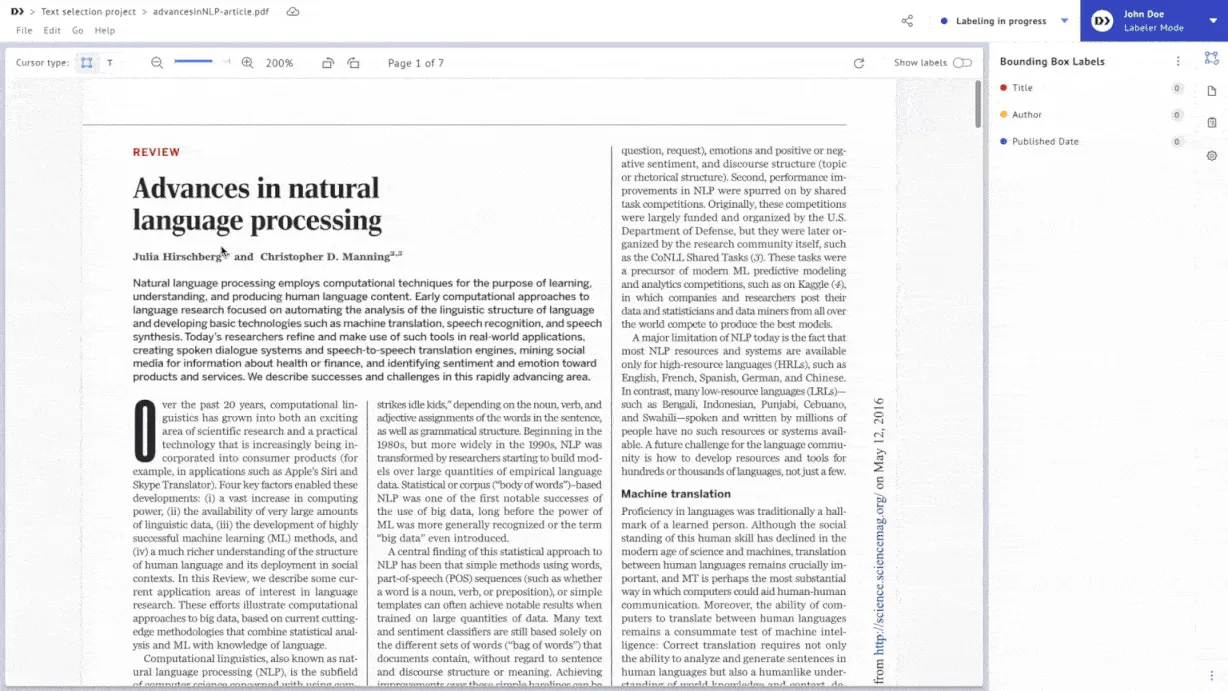Click John Doe profile avatar
The width and height of the screenshot is (1228, 691).
(x=1101, y=21)
